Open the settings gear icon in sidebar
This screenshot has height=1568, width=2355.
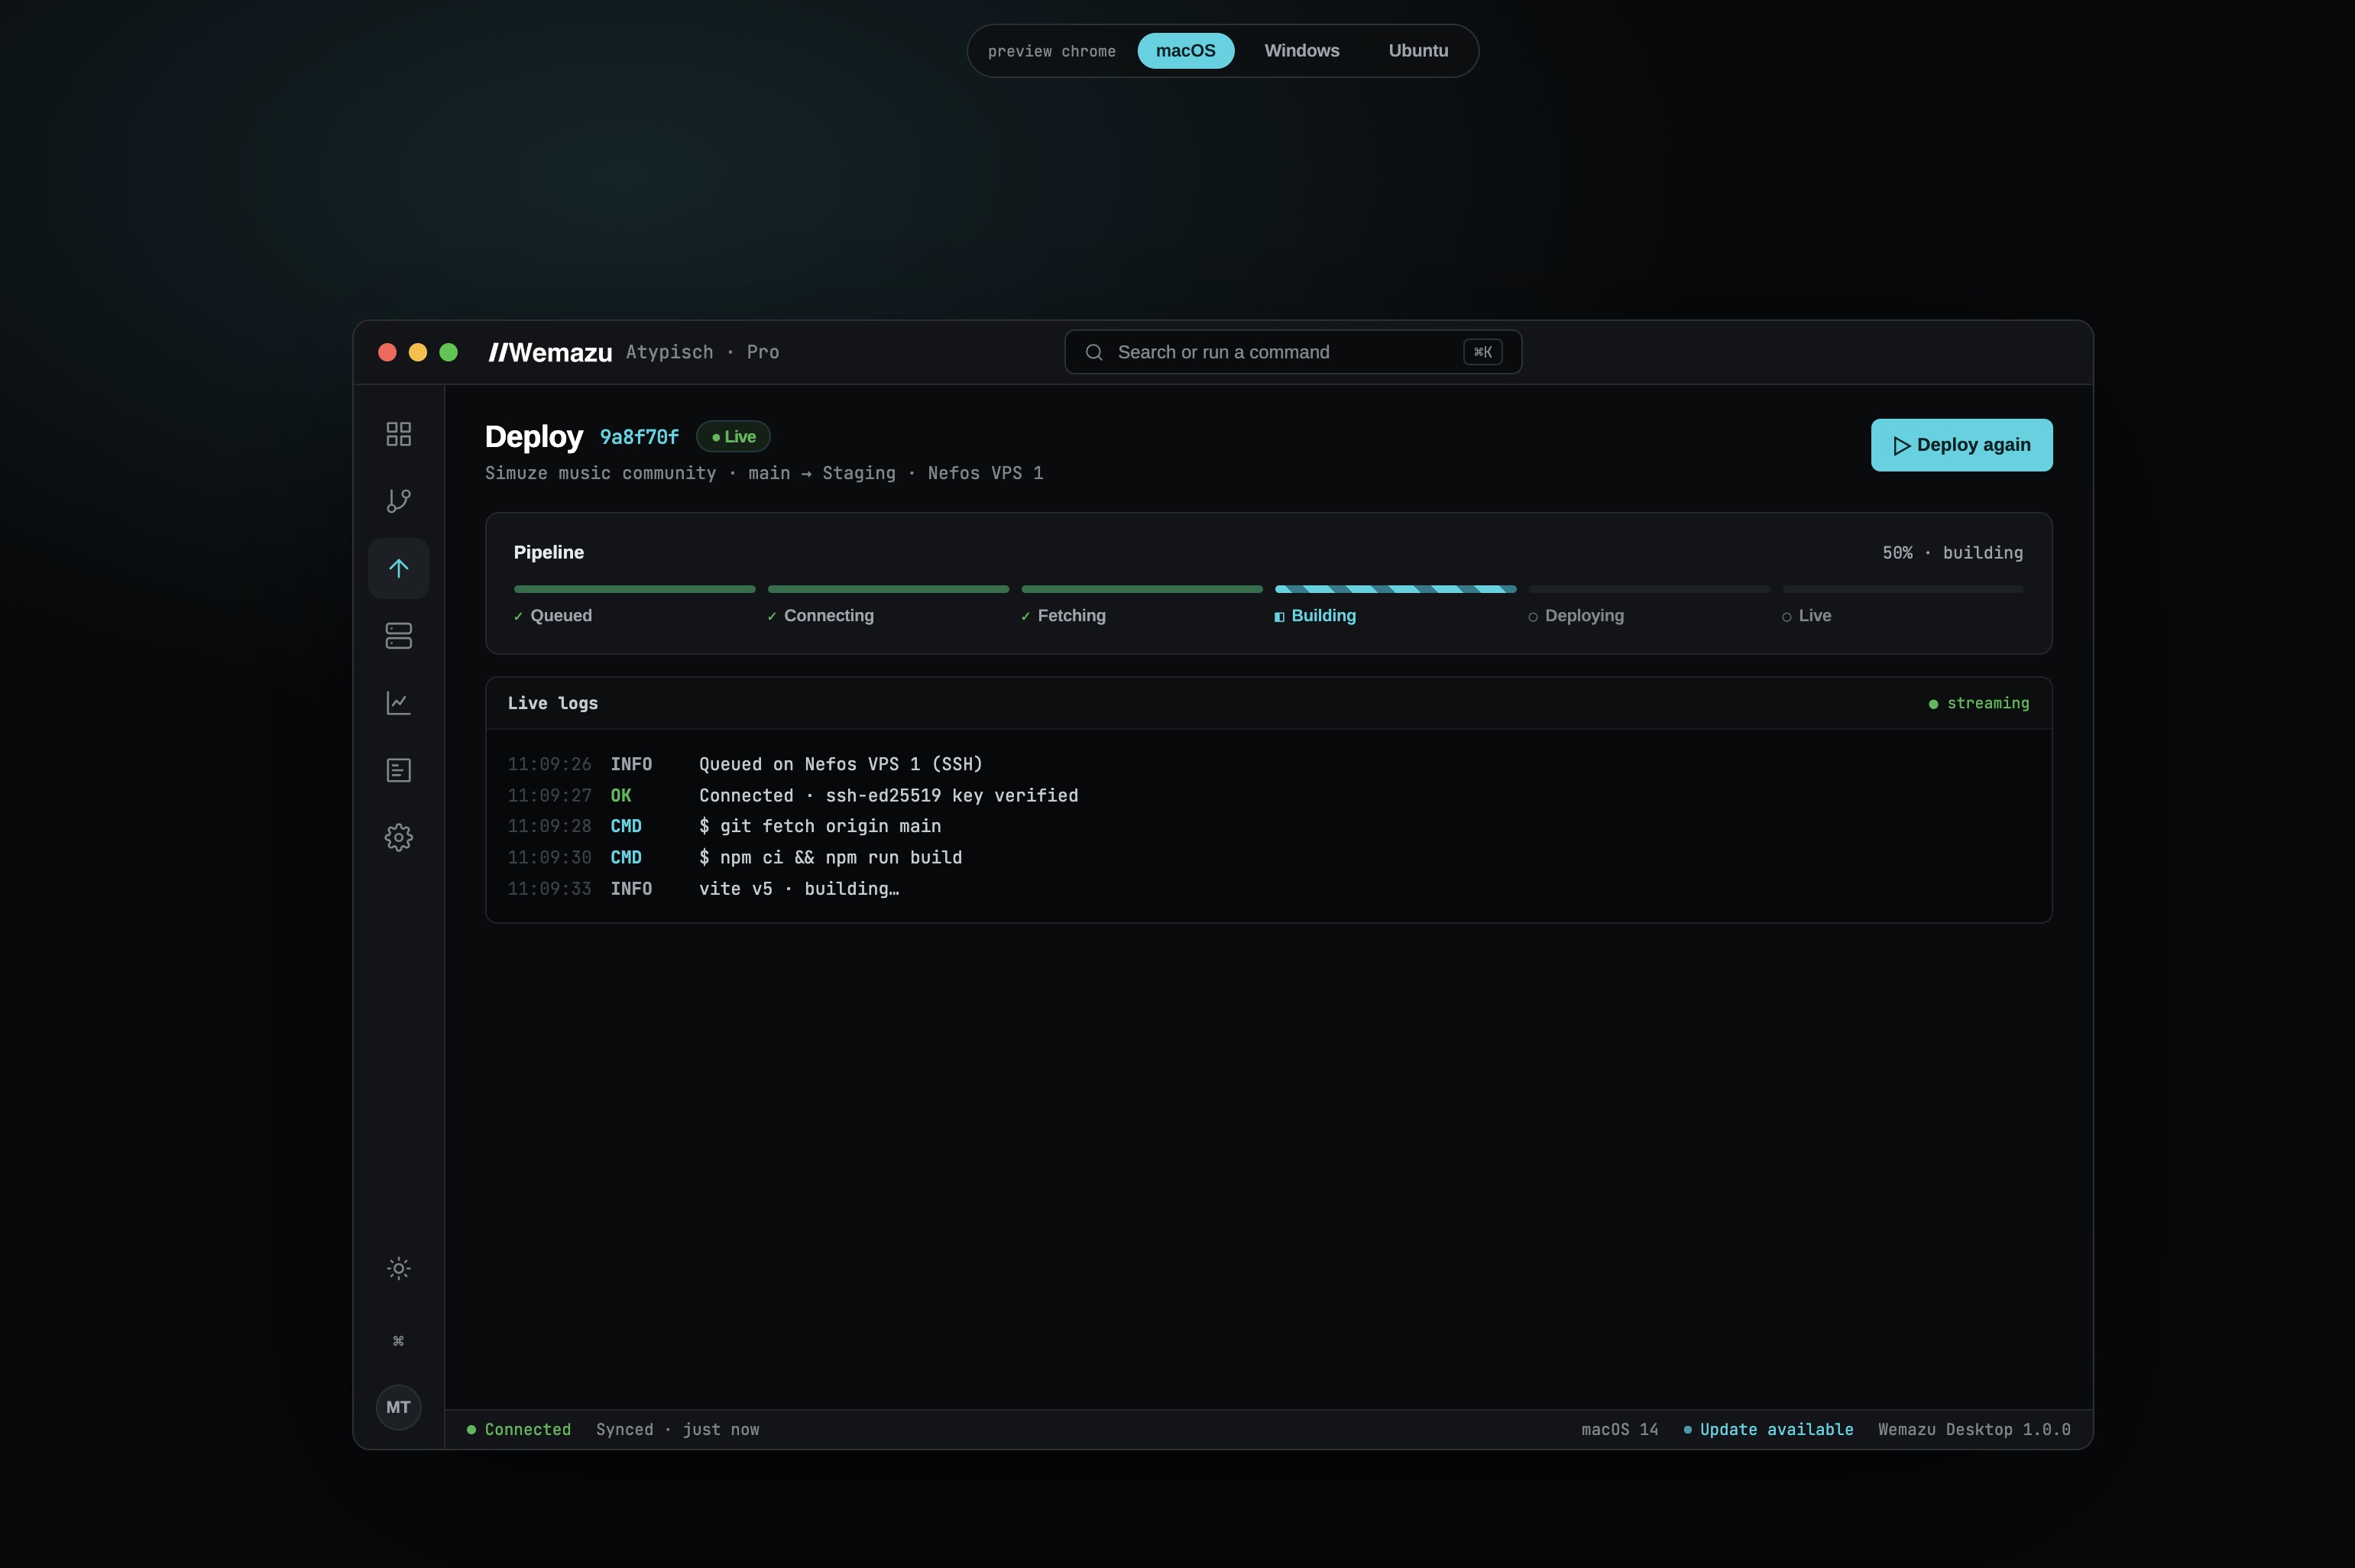coord(398,837)
